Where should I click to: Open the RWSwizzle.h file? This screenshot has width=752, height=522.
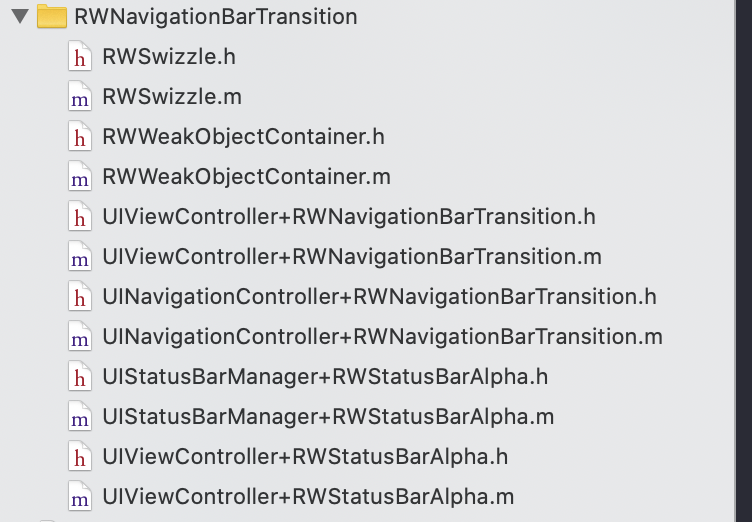(x=168, y=57)
